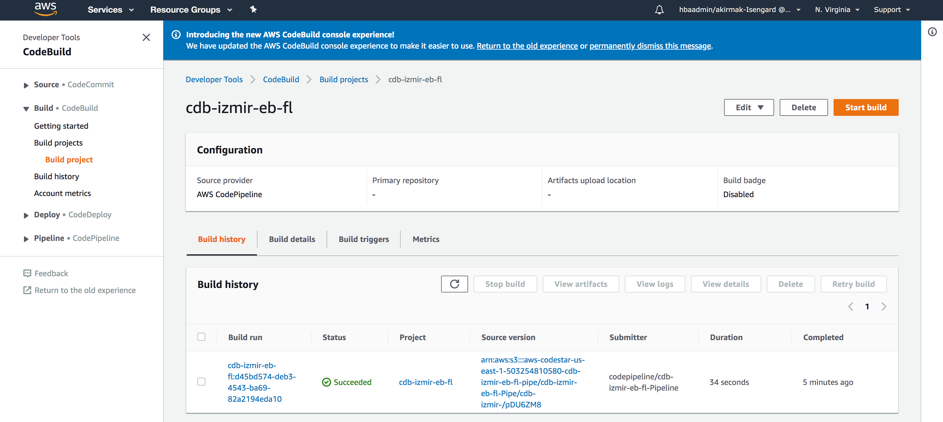Click the Feedback icon in the sidebar
Screen dimensions: 943x422
(x=27, y=273)
